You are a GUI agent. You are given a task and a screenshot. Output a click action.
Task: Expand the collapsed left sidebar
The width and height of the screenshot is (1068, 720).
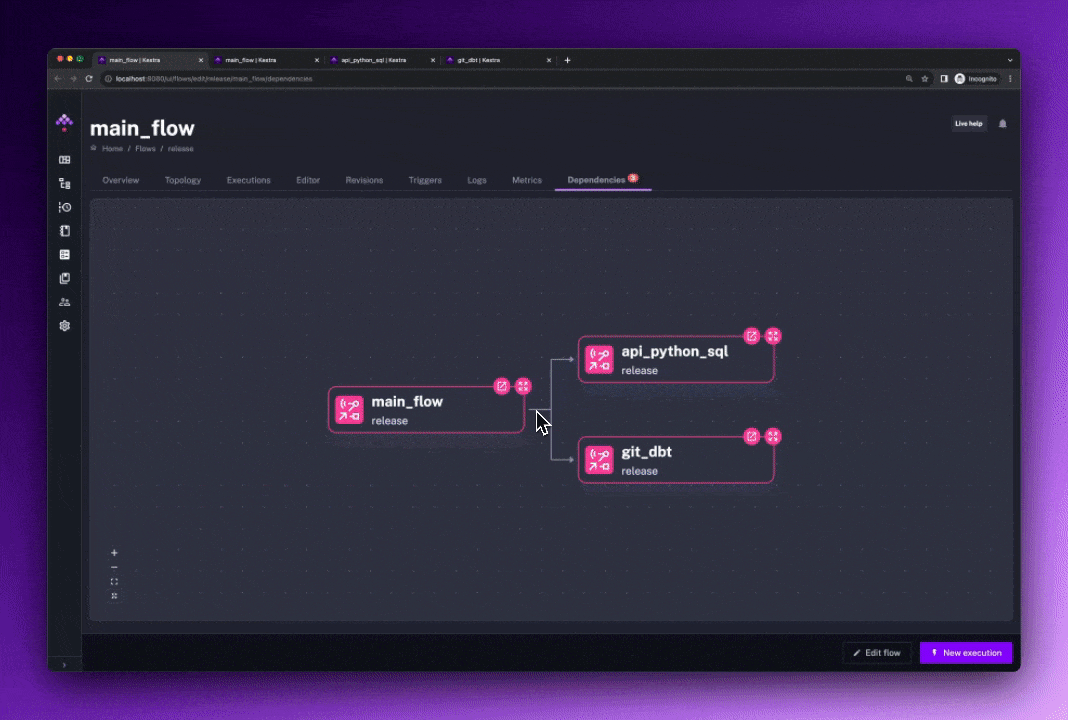pos(64,664)
